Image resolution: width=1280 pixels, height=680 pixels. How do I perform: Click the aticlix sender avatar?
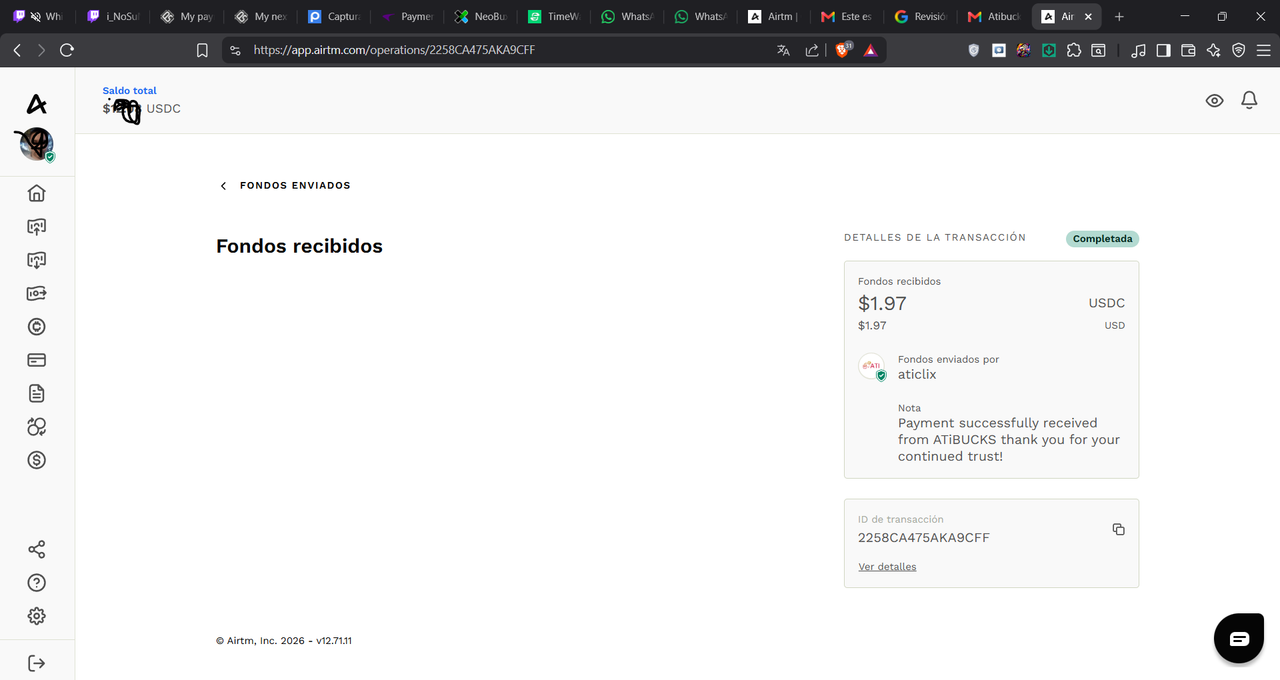(x=871, y=366)
